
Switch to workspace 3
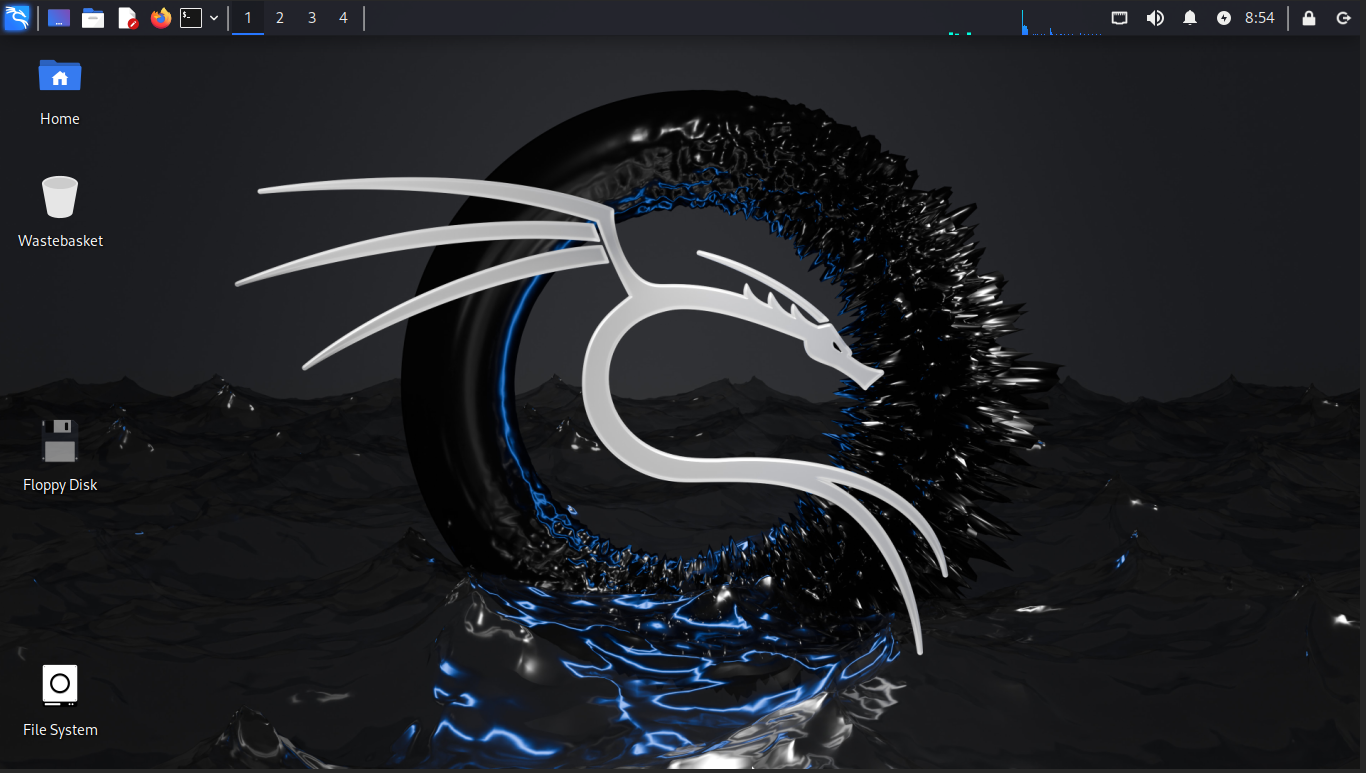[312, 18]
